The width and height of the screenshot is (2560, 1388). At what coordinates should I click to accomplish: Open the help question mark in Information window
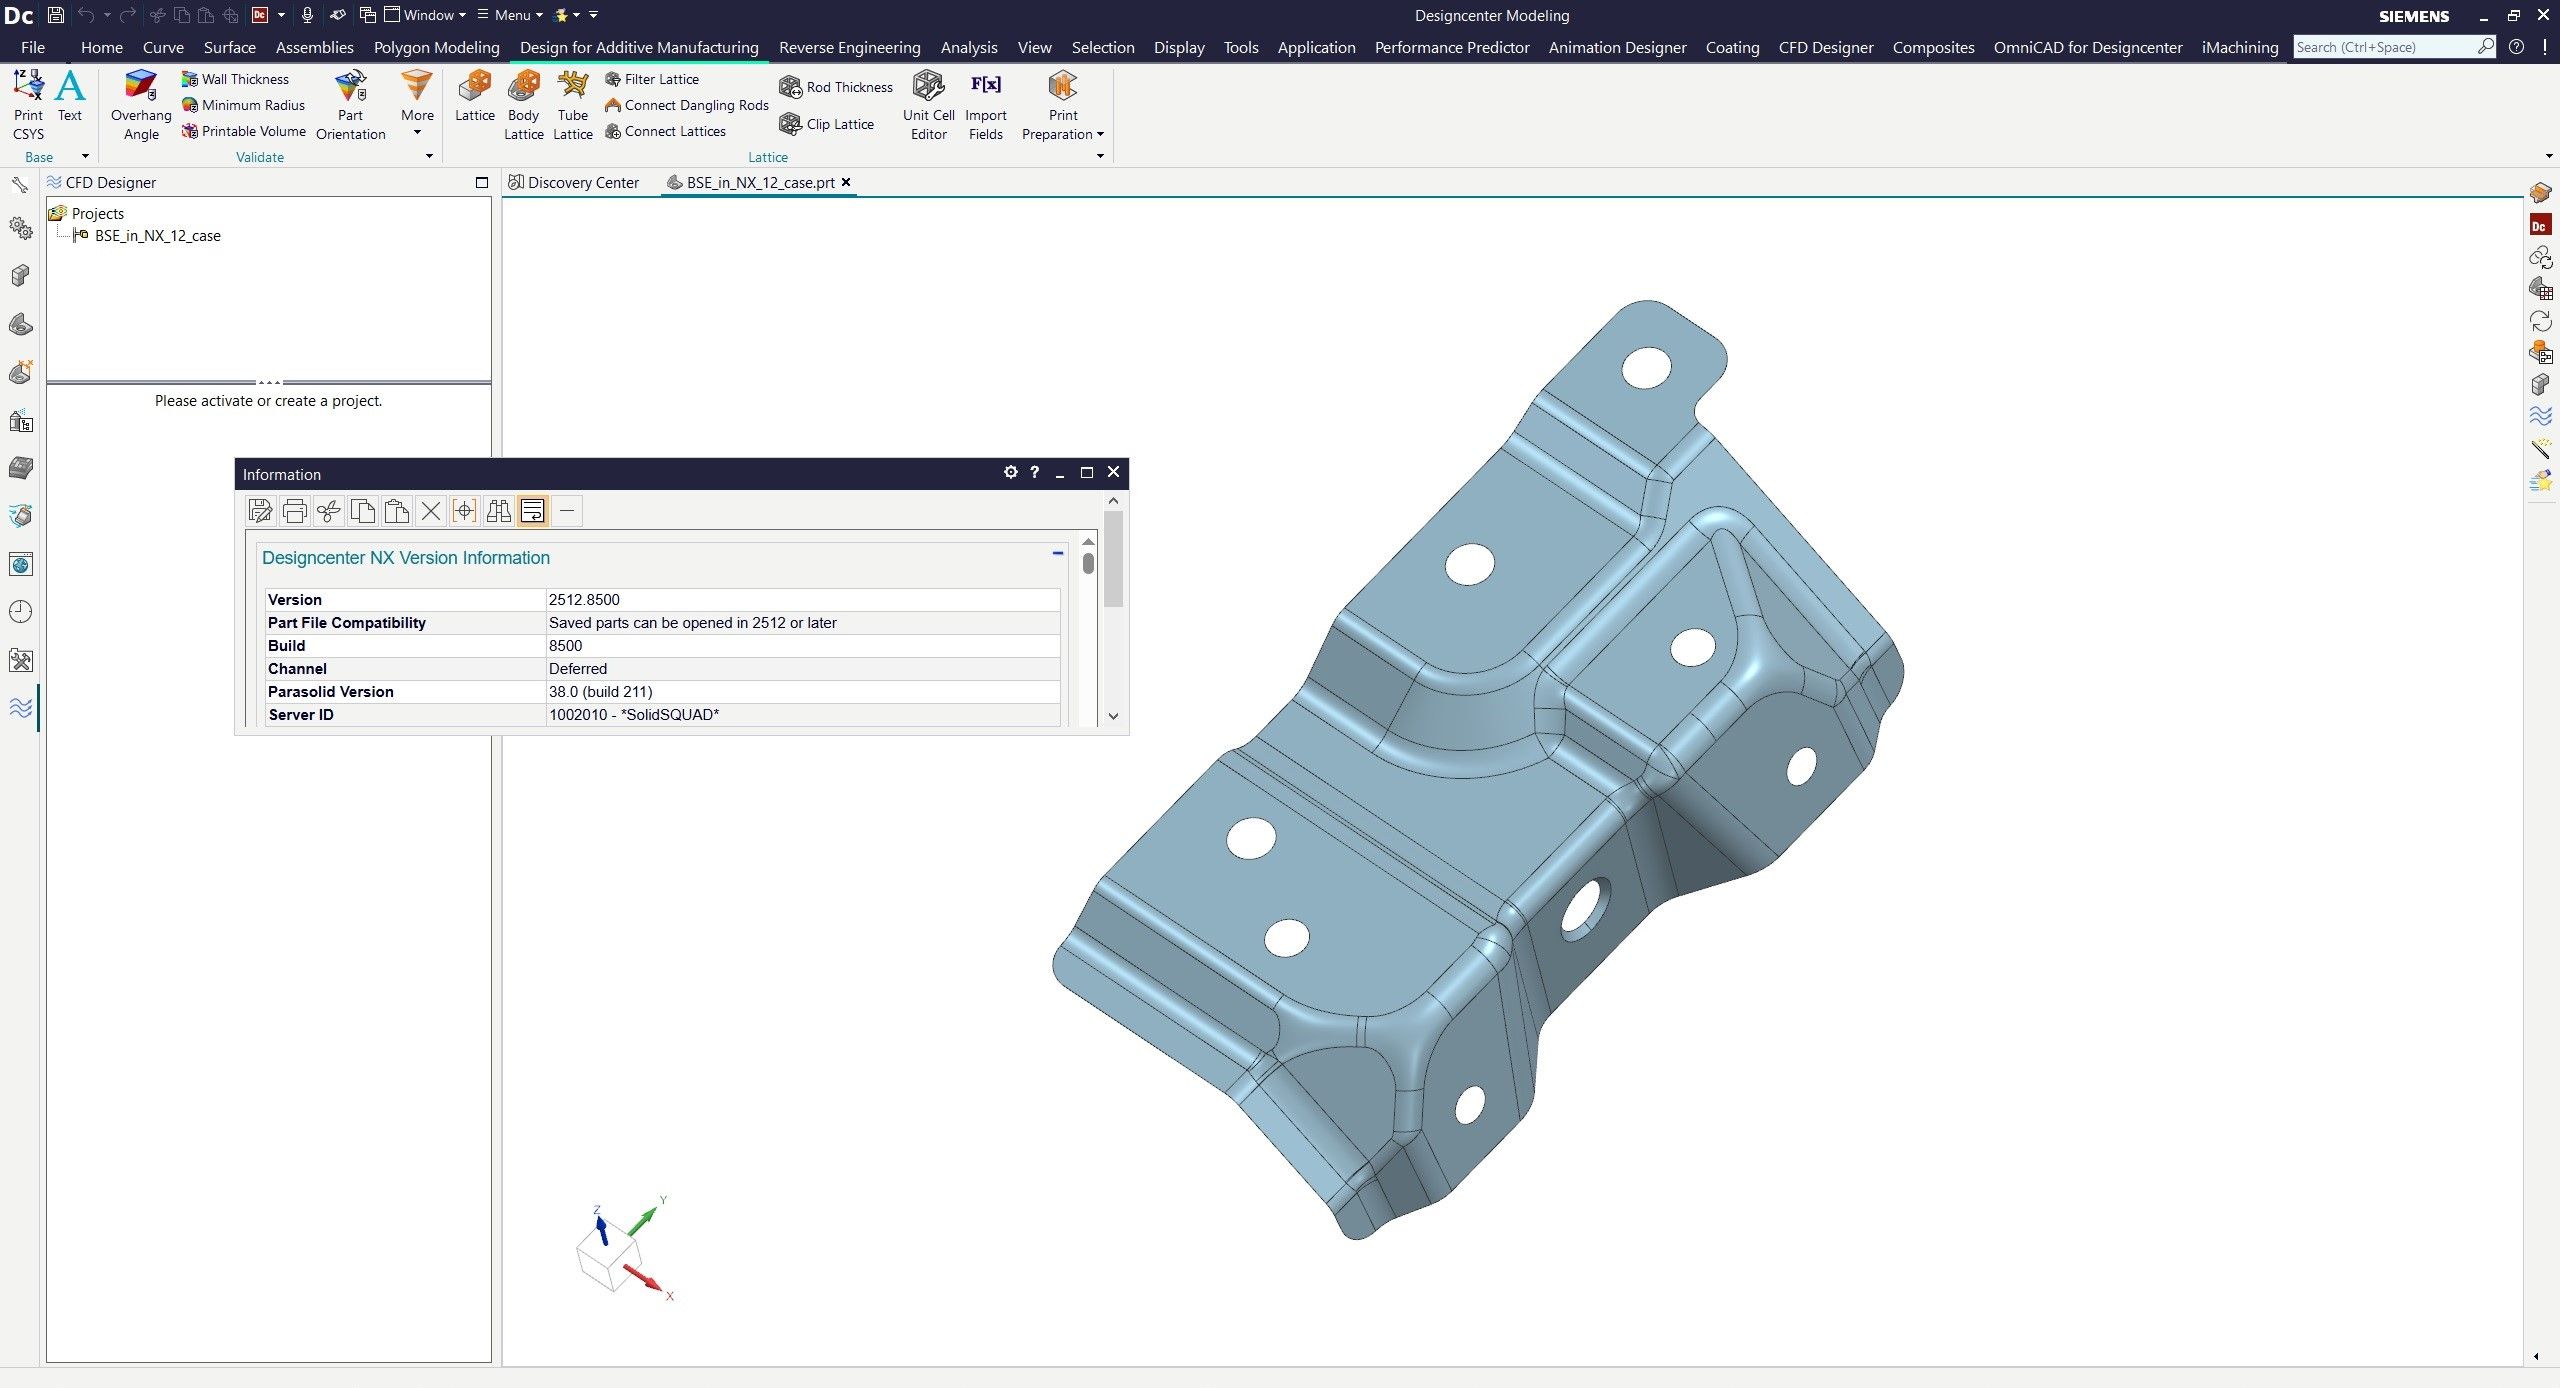[x=1034, y=473]
